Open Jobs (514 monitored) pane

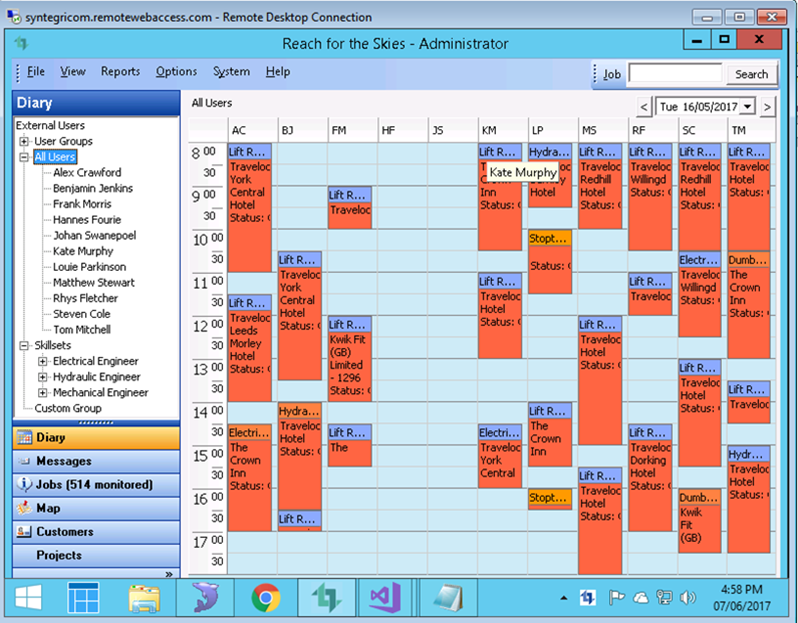[96, 485]
